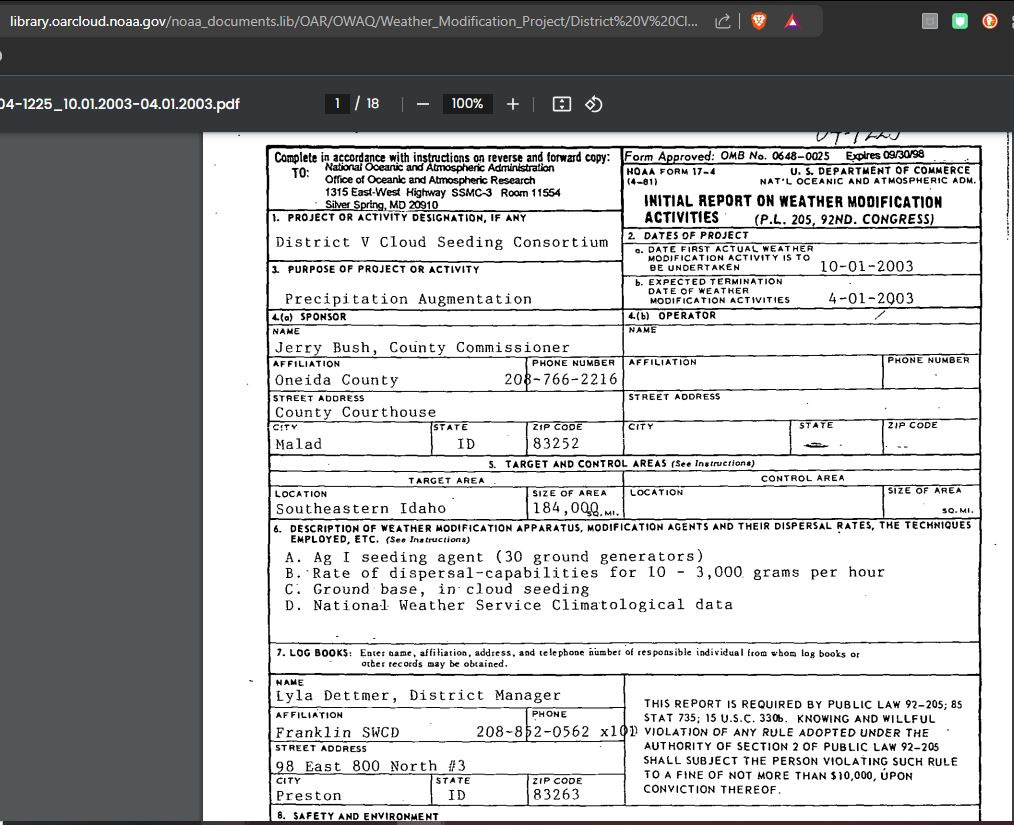Open the Brave Shields lion icon
The height and width of the screenshot is (825, 1014).
click(x=759, y=21)
